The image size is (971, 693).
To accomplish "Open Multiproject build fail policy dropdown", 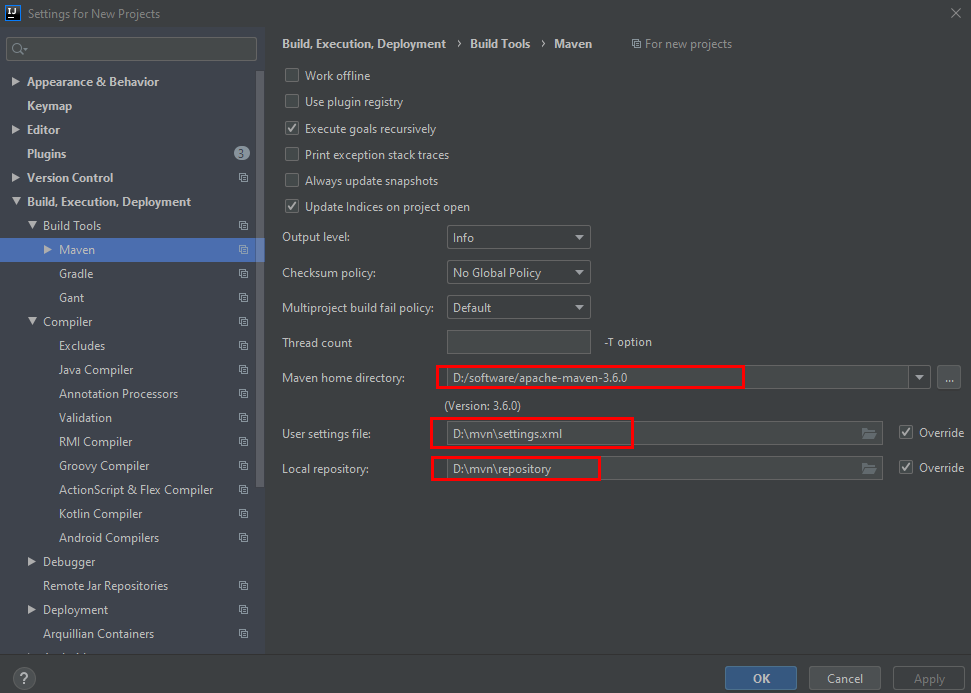I will (x=518, y=307).
